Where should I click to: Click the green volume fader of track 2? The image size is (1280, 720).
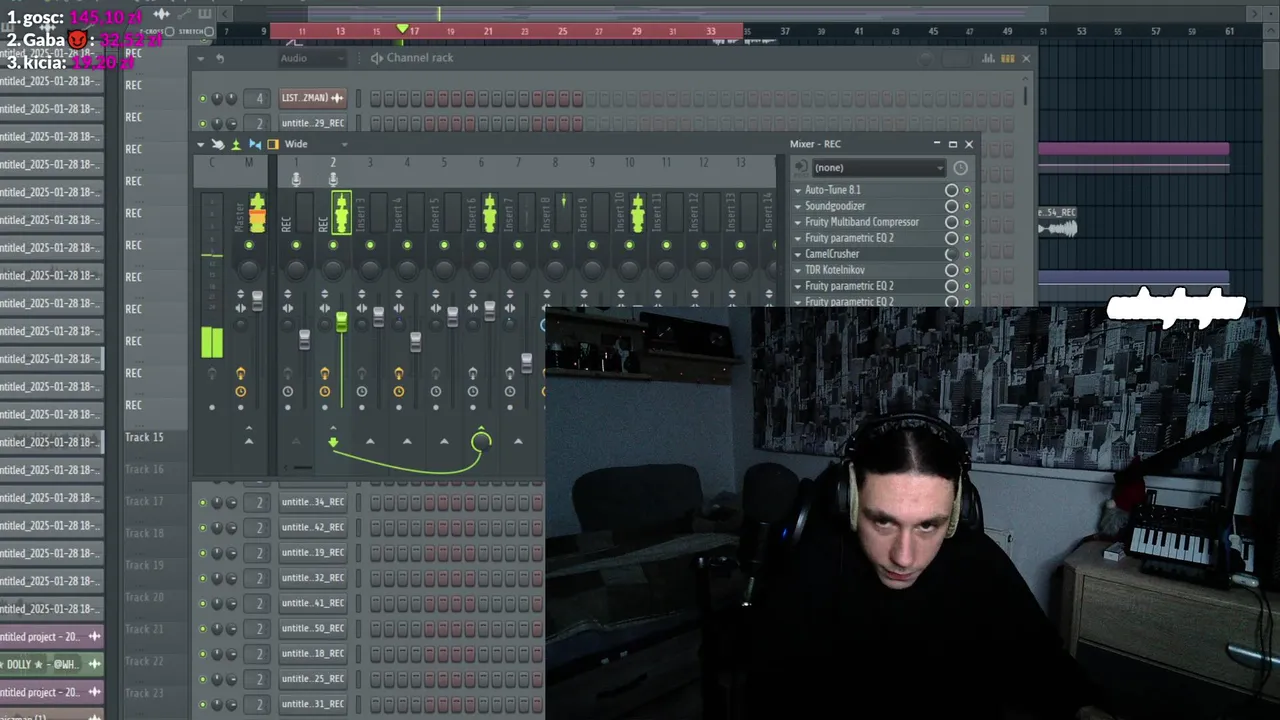(342, 322)
